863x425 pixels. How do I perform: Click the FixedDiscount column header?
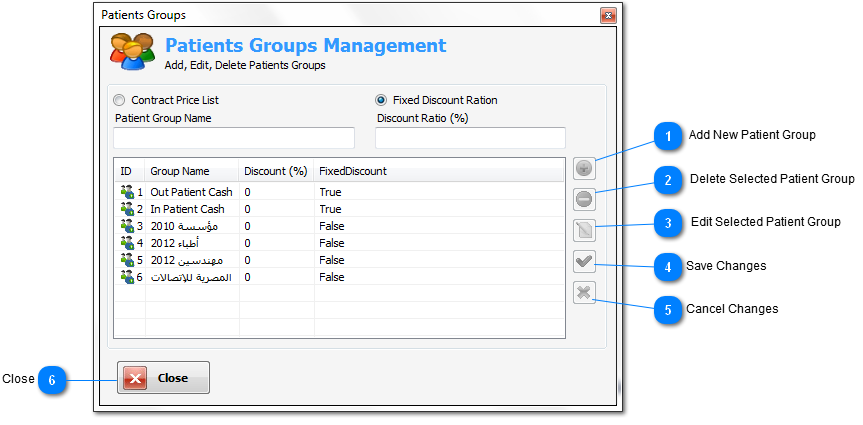352,171
